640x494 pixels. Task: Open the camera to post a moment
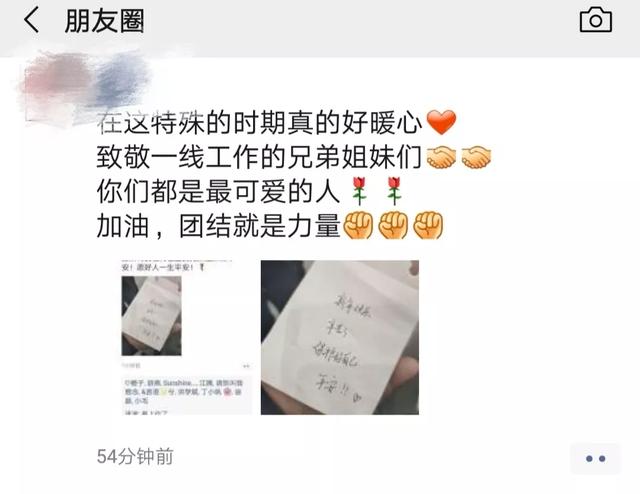[x=596, y=20]
